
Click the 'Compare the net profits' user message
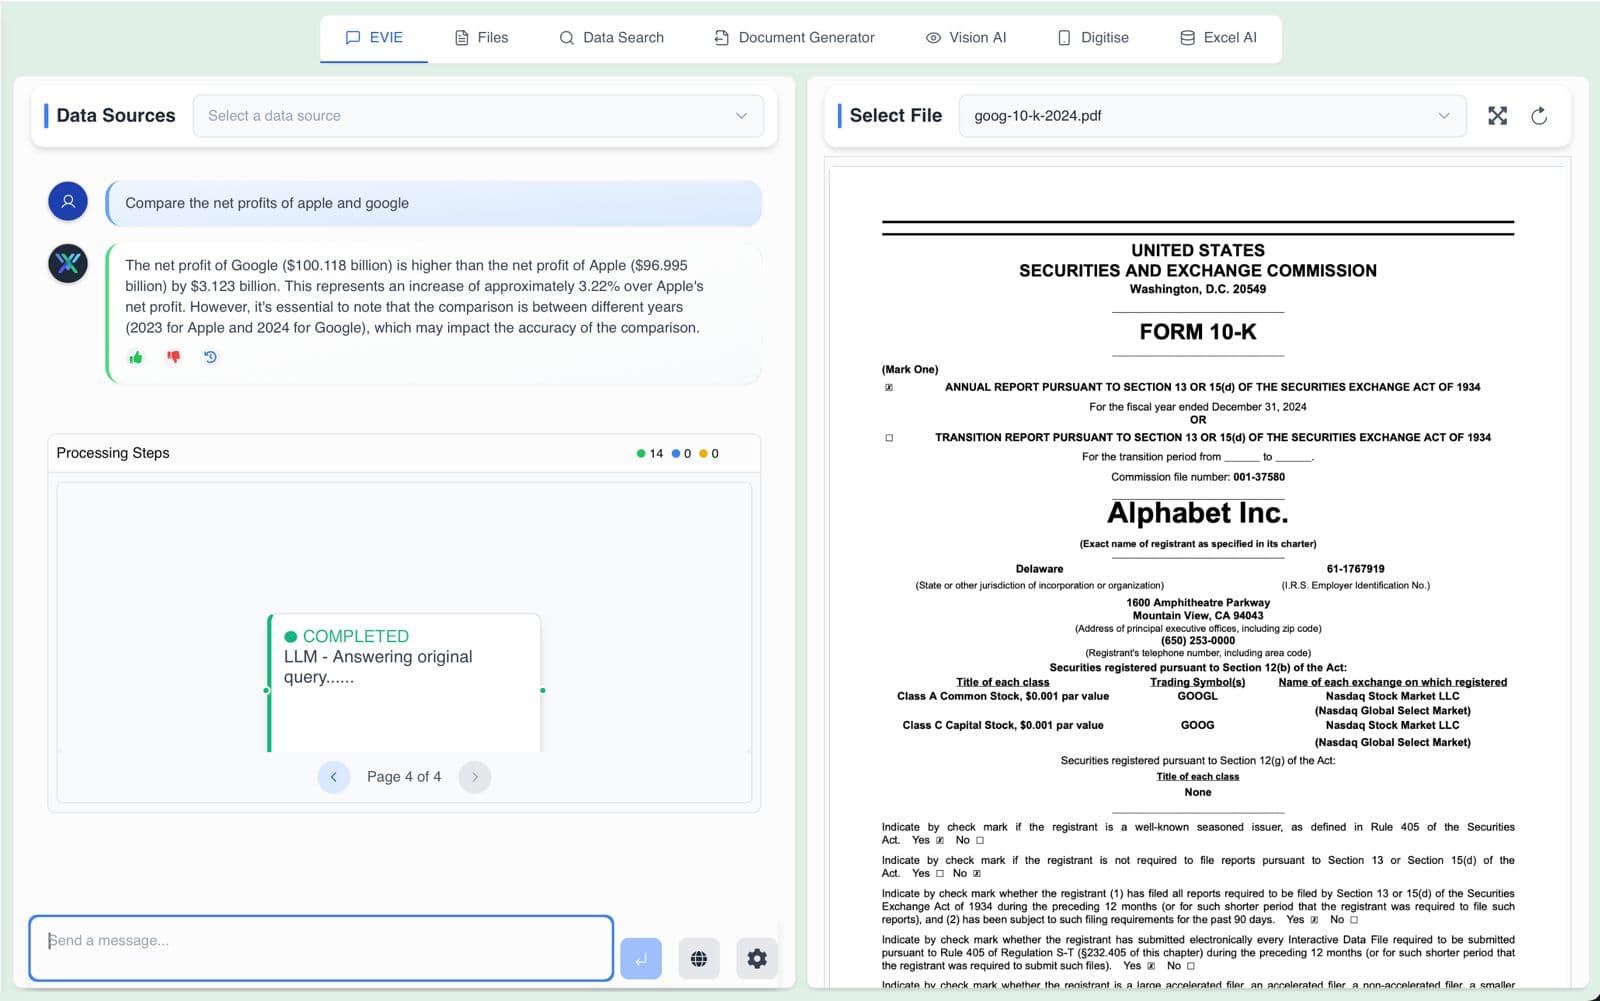433,203
